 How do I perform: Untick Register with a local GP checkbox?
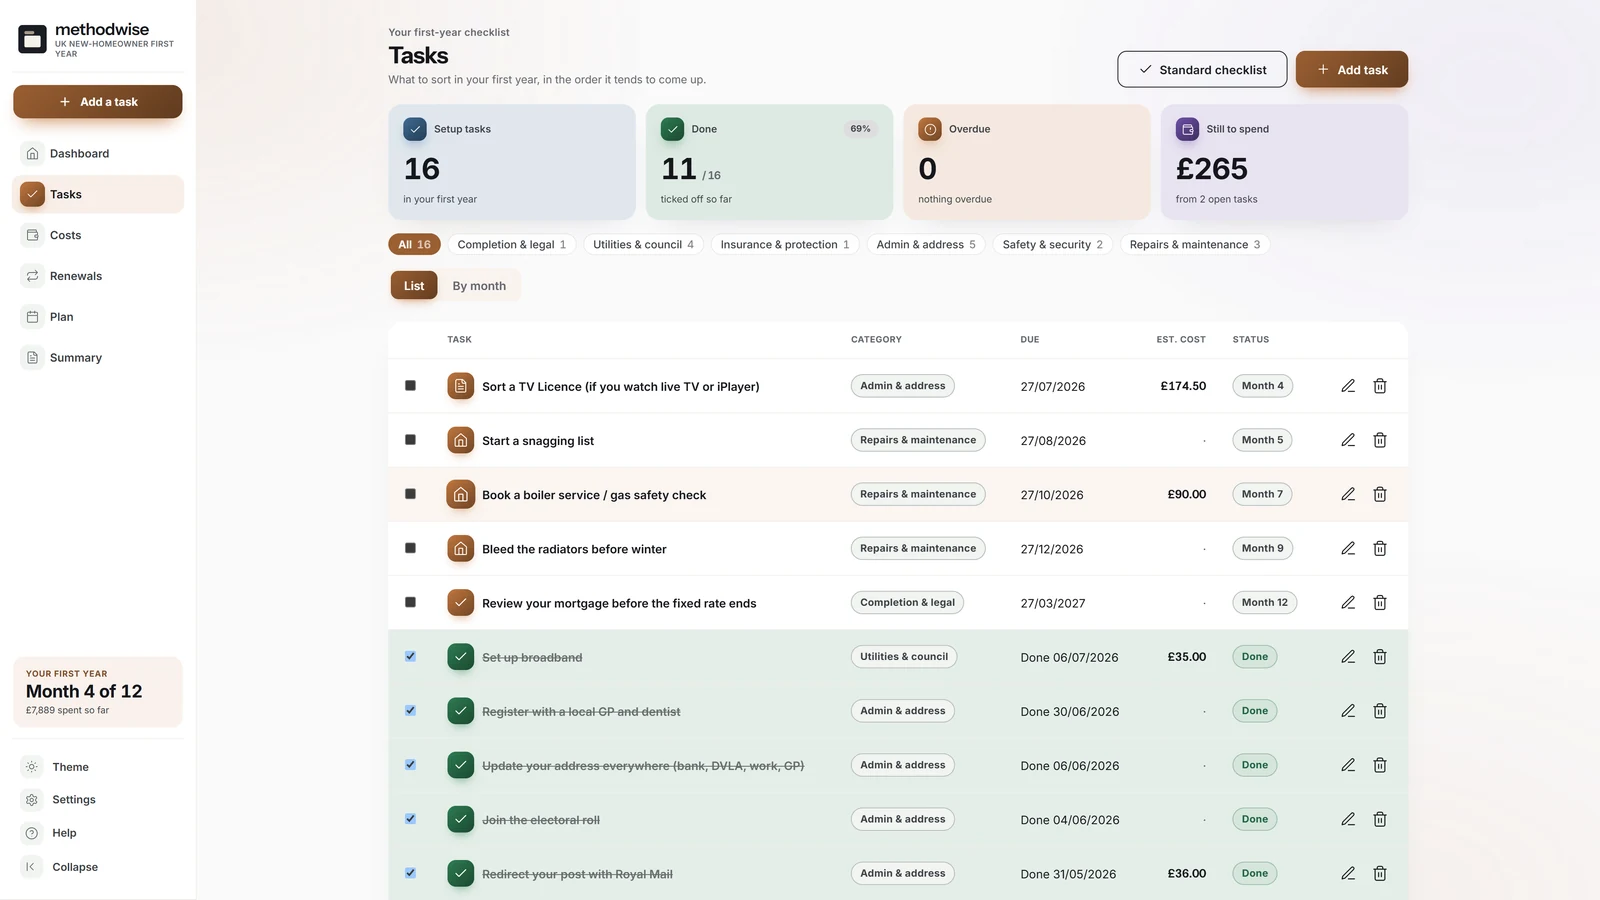[x=410, y=710]
